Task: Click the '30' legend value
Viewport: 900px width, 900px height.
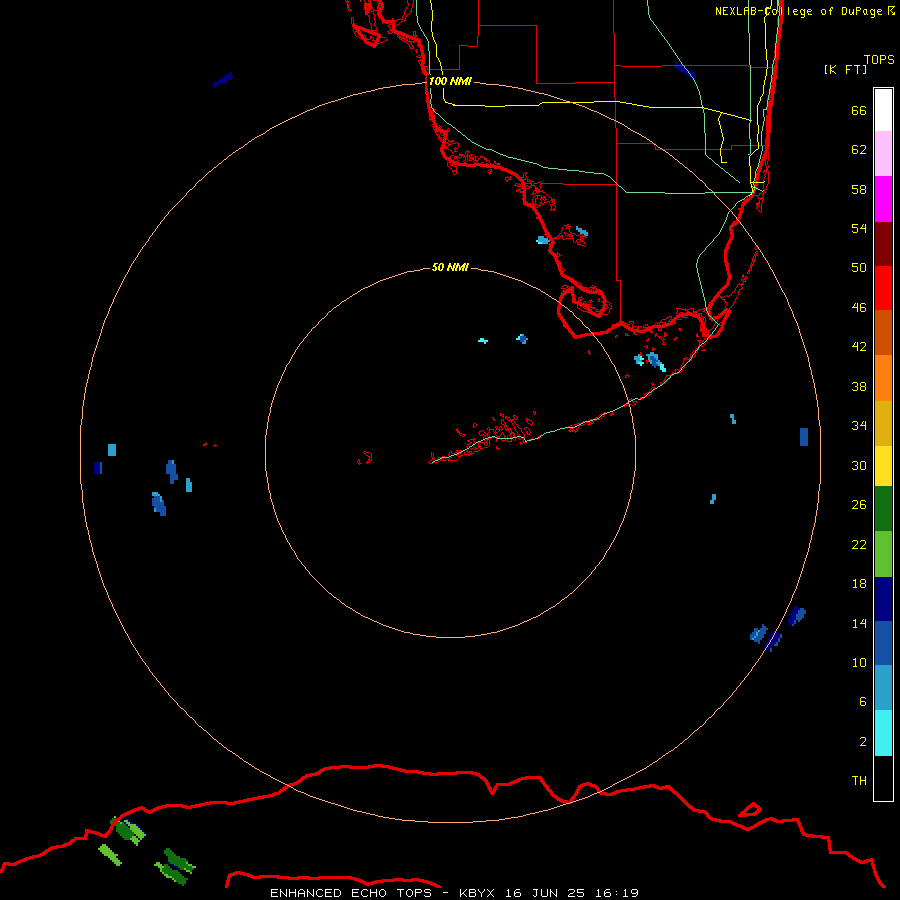Action: pyautogui.click(x=859, y=465)
